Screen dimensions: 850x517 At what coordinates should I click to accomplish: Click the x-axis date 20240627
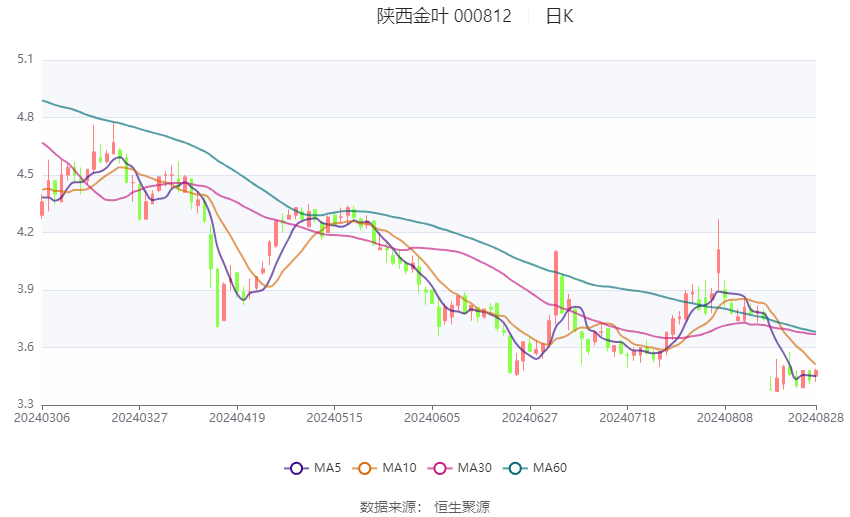point(530,418)
